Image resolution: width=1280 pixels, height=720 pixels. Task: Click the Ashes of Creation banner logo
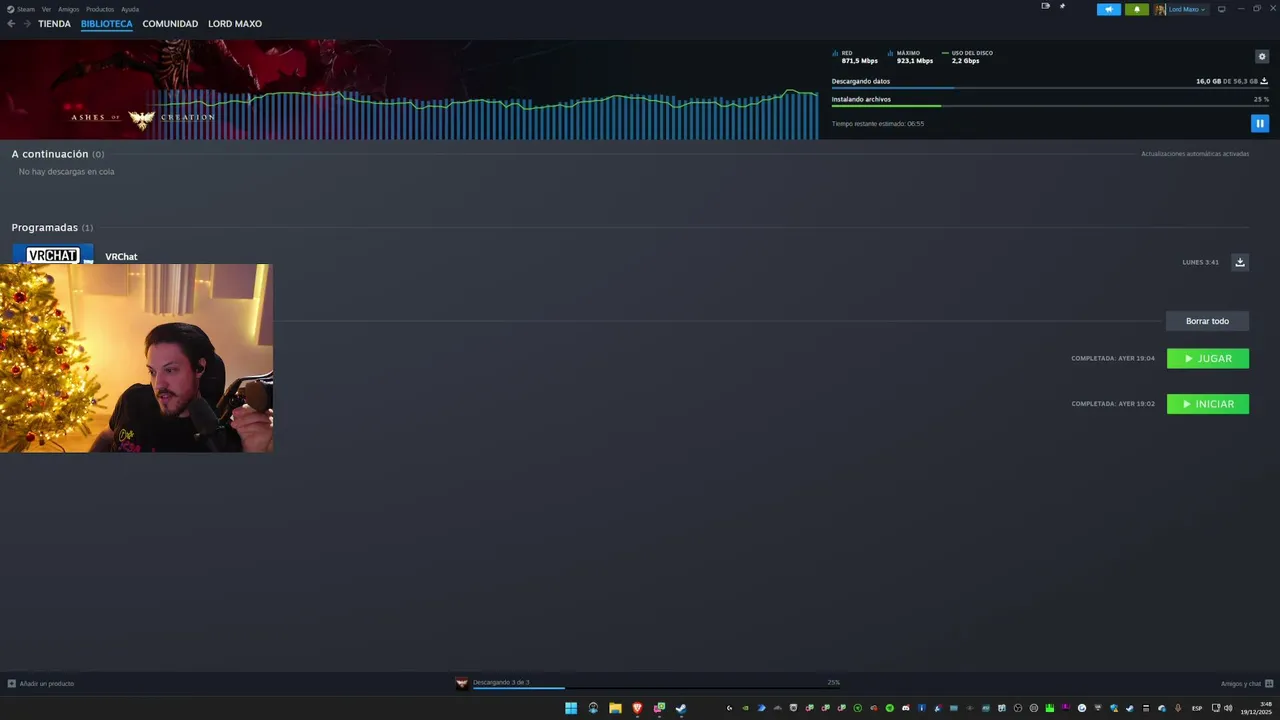pyautogui.click(x=142, y=118)
